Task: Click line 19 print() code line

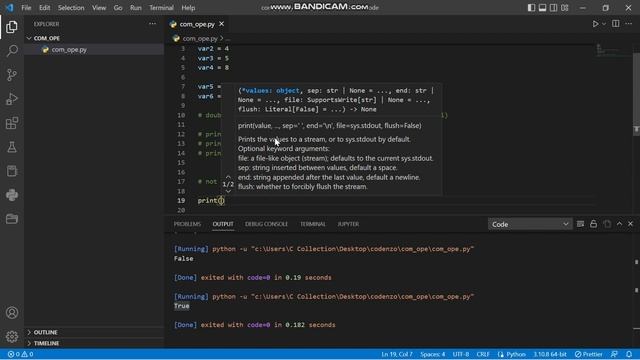Action: 211,200
